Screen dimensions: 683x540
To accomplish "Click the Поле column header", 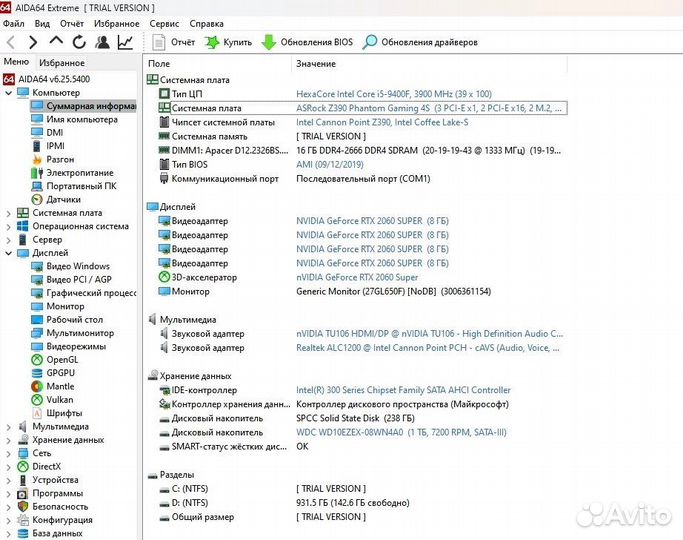I will 159,64.
